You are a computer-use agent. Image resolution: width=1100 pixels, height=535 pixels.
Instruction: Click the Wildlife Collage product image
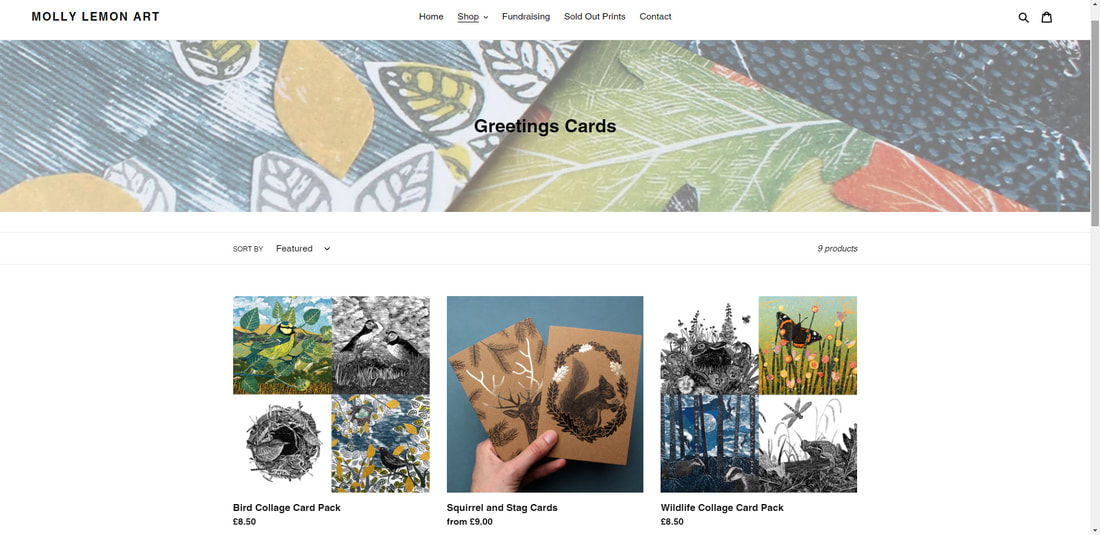coord(758,394)
